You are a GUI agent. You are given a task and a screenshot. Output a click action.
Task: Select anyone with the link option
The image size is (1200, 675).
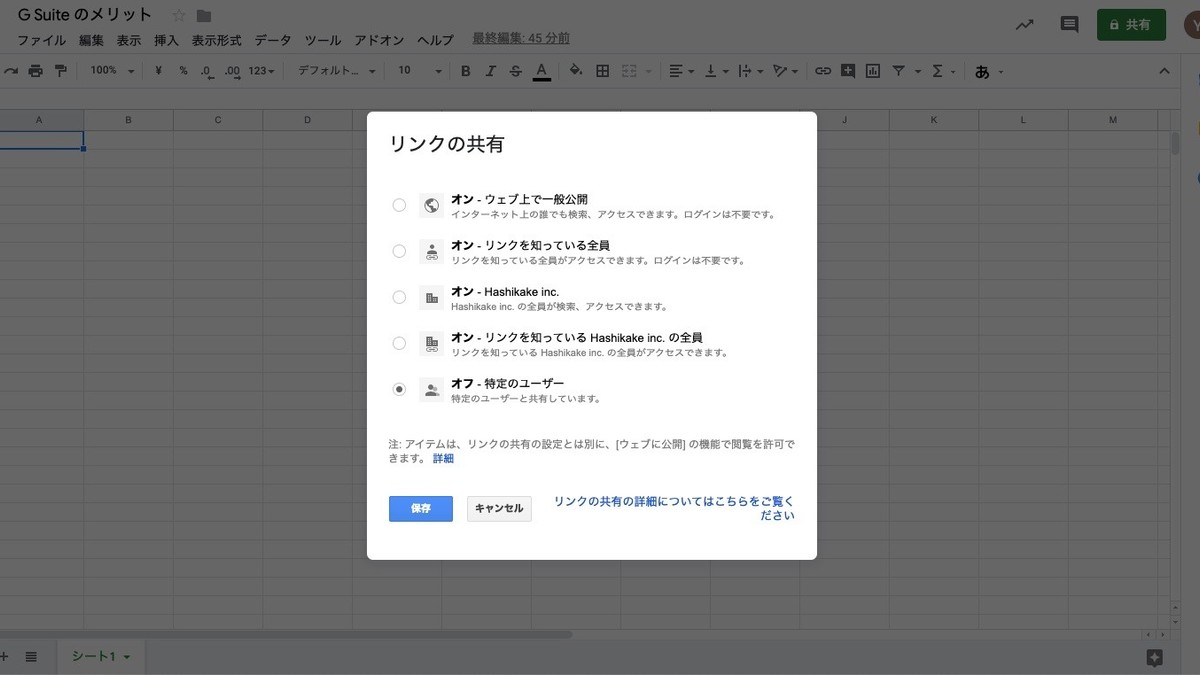[399, 251]
